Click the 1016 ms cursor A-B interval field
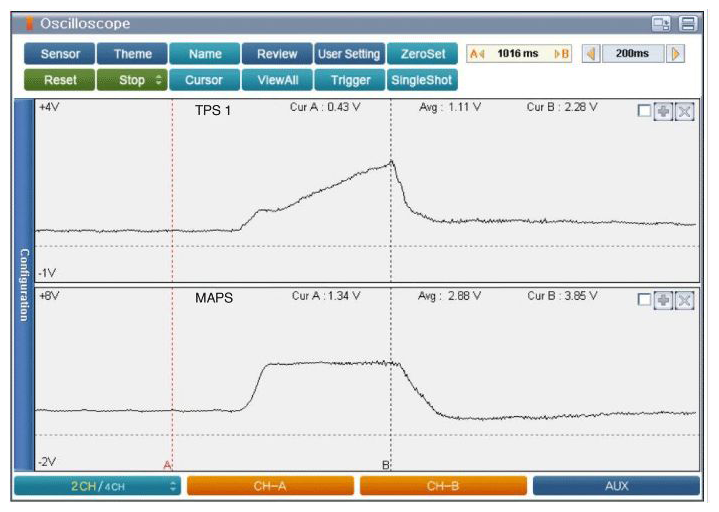Screen dimensions: 719x512 pyautogui.click(x=518, y=54)
